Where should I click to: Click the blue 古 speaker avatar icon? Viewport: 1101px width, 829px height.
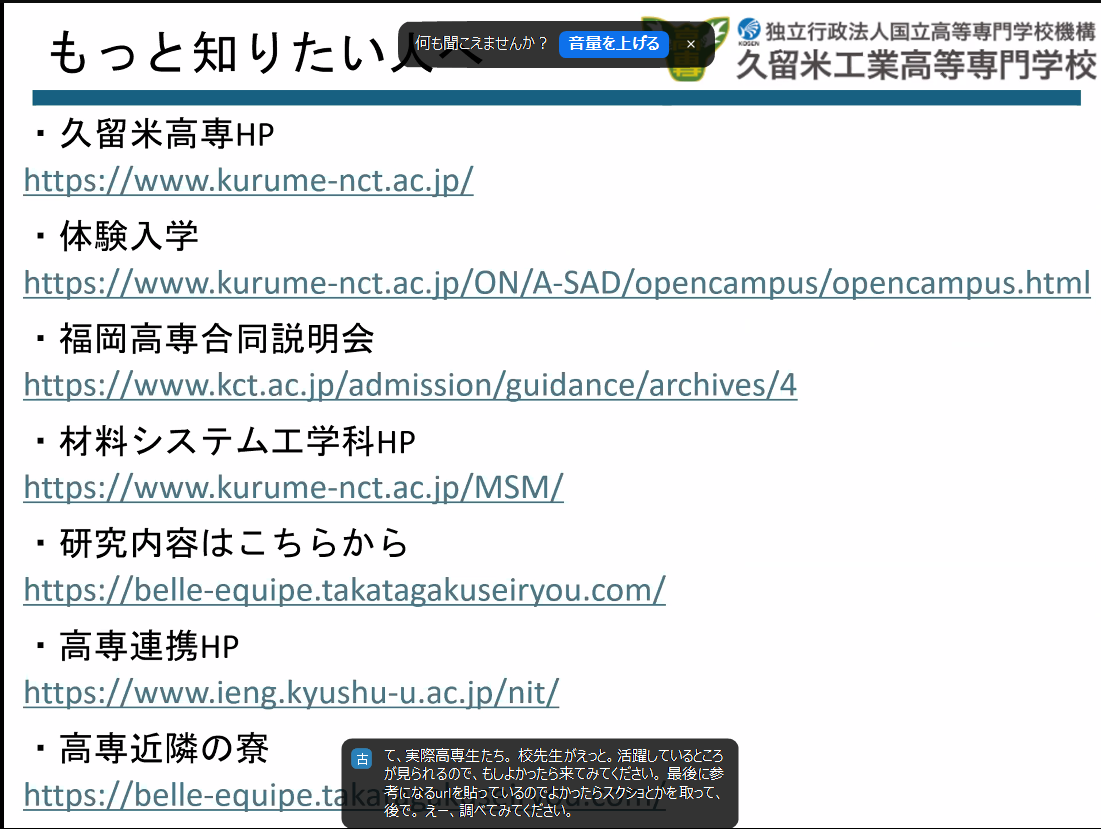click(x=362, y=759)
